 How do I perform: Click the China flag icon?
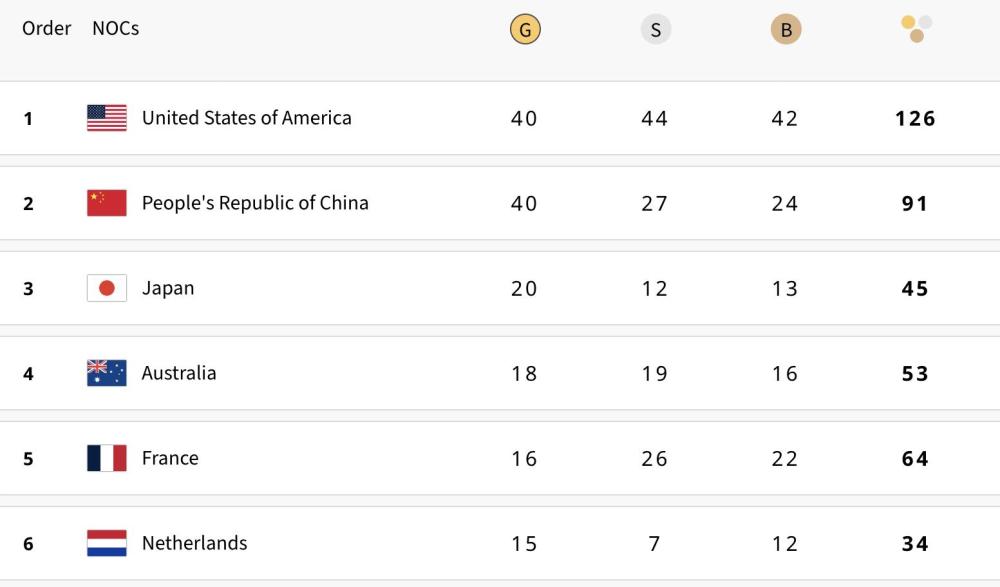click(x=107, y=203)
